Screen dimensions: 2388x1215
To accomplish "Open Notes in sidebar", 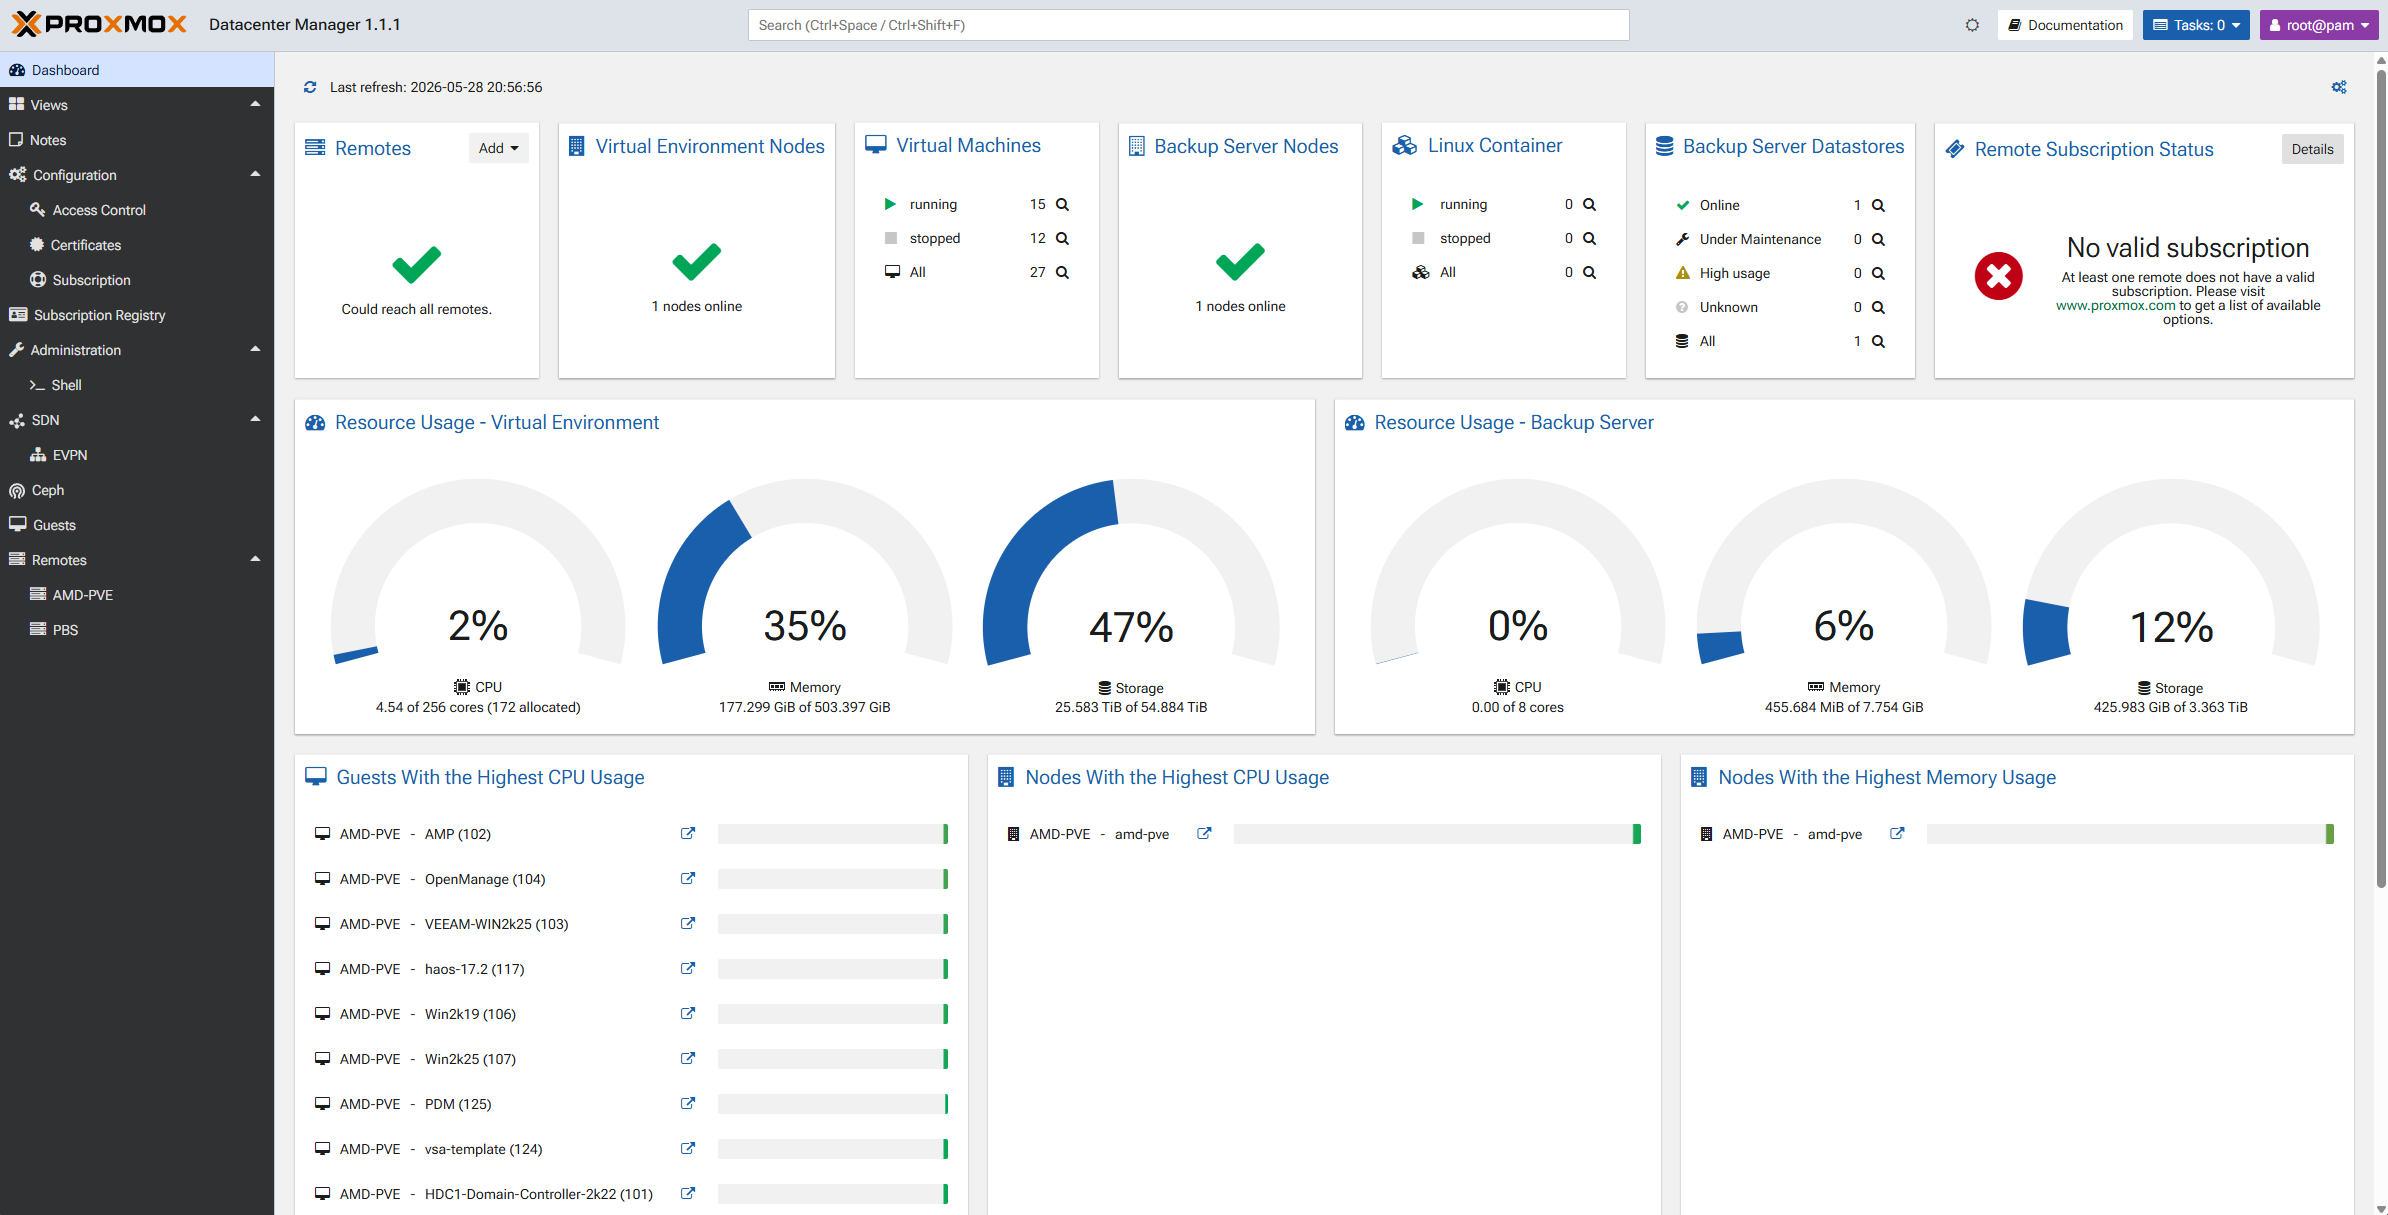I will [137, 140].
